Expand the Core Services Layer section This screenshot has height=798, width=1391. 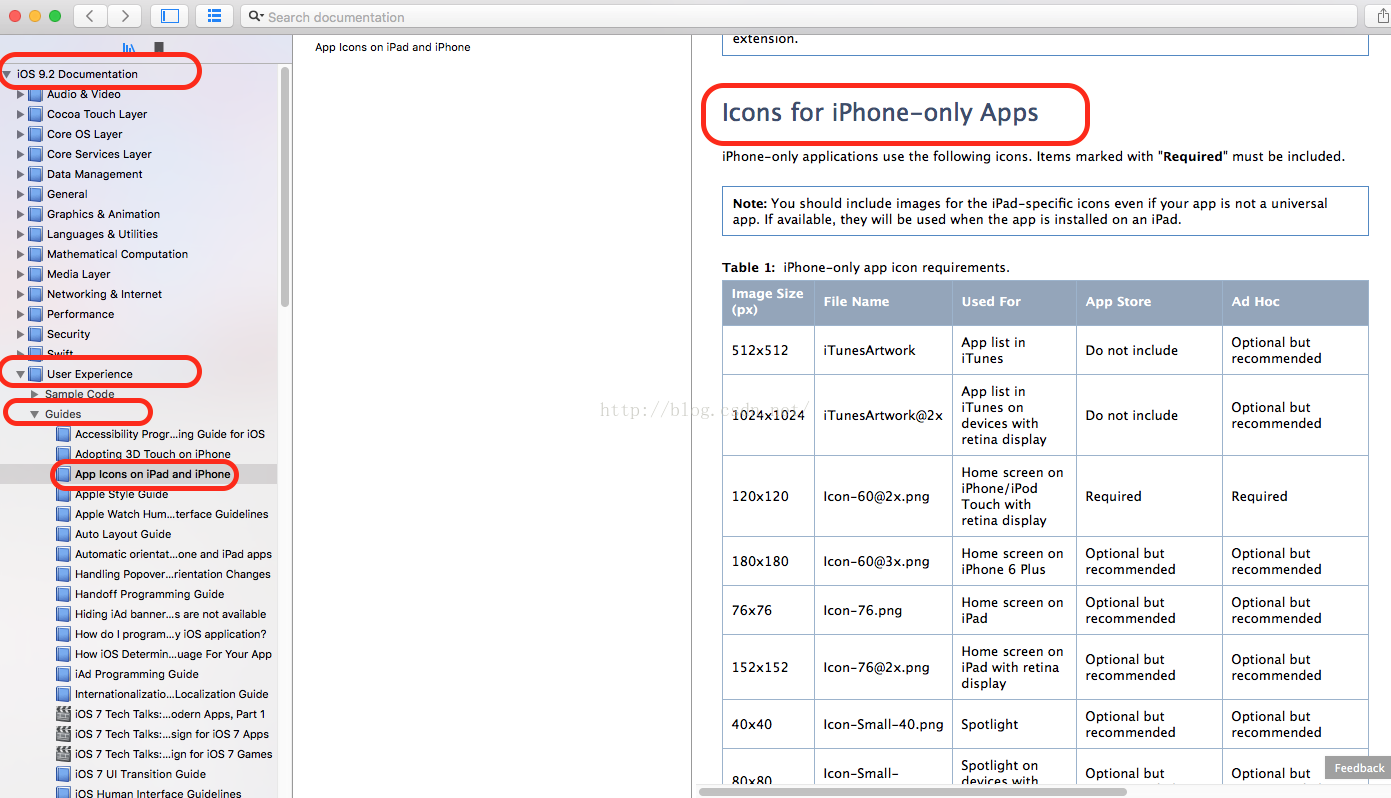click(21, 154)
